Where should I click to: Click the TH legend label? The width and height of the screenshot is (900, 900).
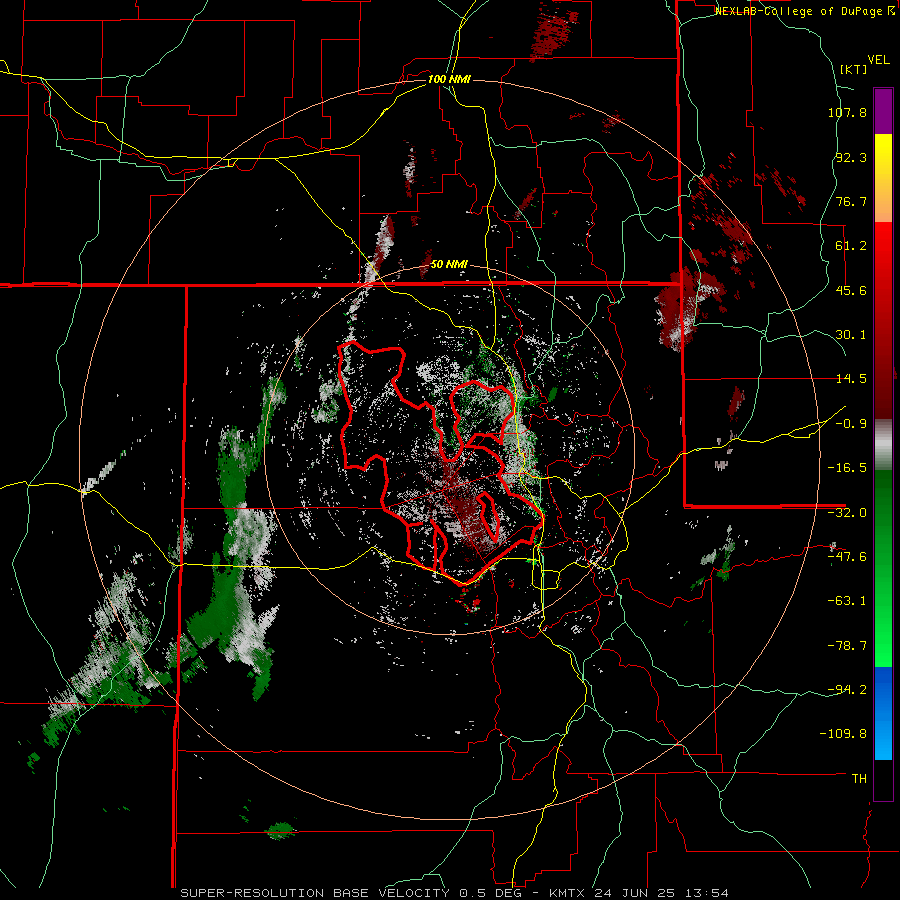pos(859,779)
